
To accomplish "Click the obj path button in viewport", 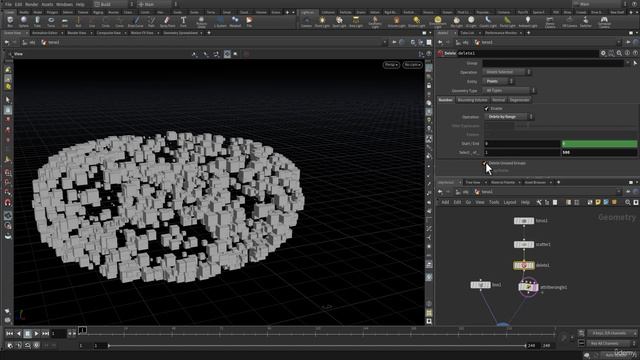I will pyautogui.click(x=29, y=42).
